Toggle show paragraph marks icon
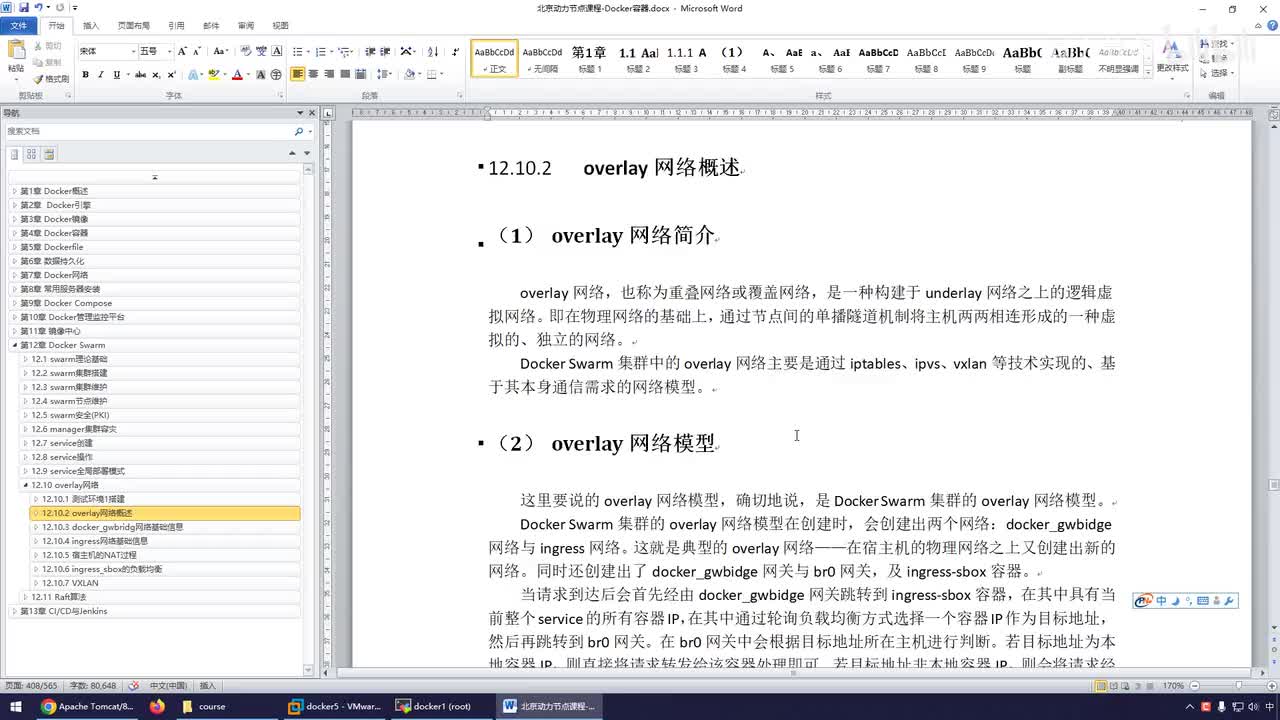1280x720 pixels. tap(456, 51)
